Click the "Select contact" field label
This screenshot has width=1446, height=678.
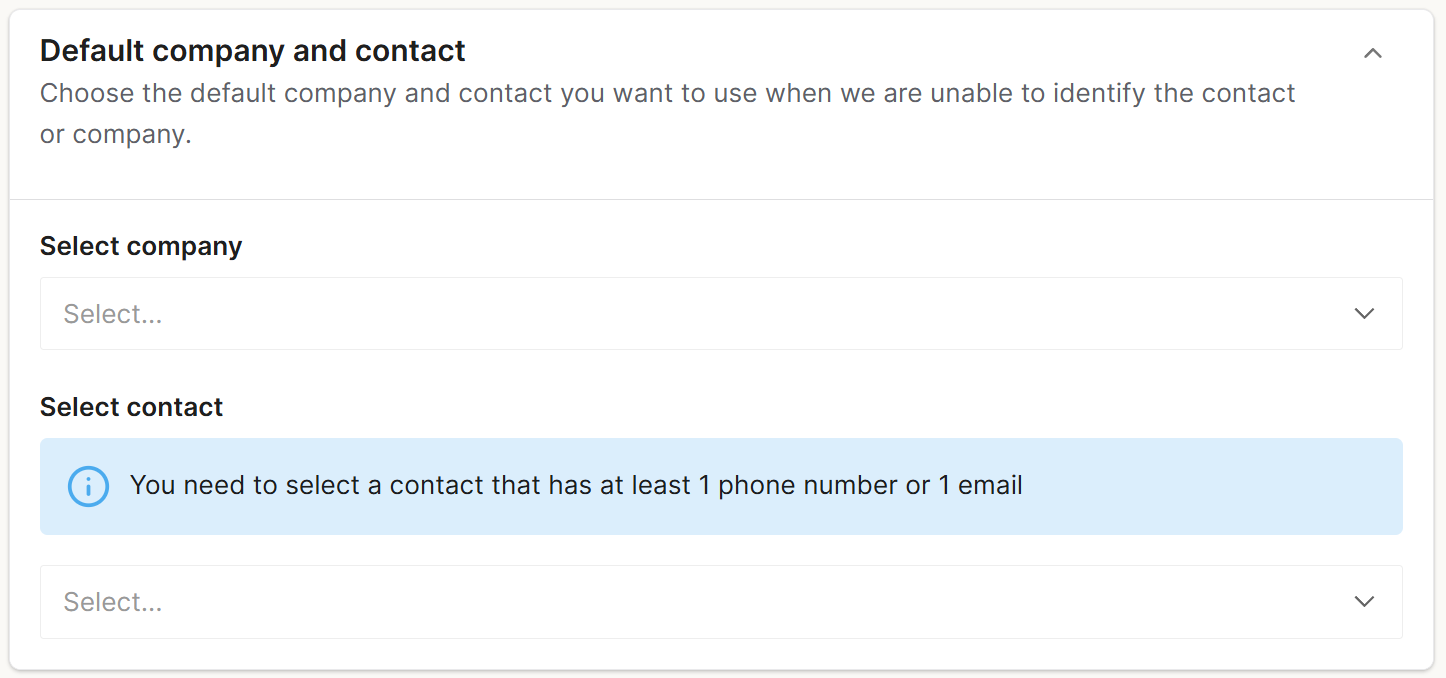tap(131, 407)
